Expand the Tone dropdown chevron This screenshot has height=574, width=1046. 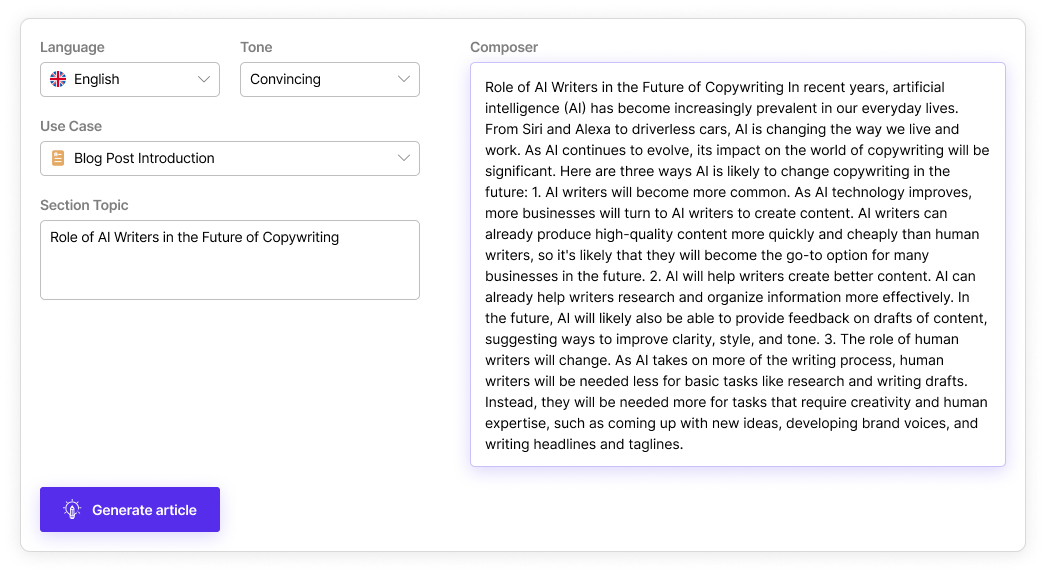[404, 79]
